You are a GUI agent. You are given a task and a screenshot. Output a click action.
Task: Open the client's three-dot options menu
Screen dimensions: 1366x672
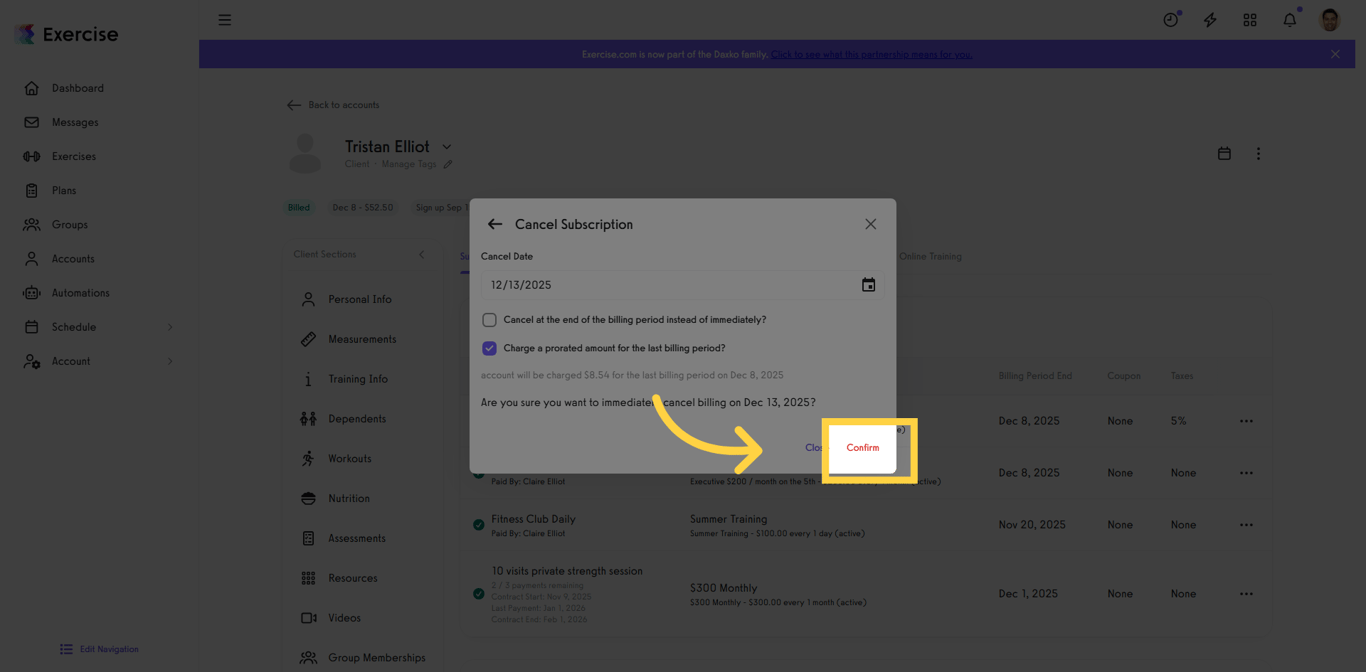coord(1258,154)
